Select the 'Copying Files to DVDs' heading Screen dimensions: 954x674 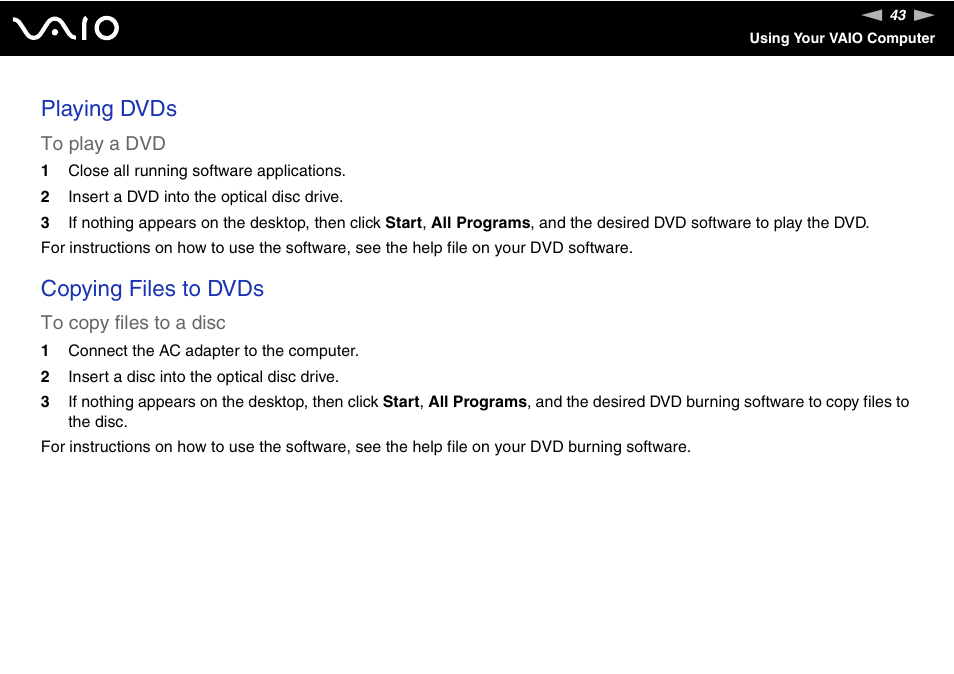[x=152, y=289]
